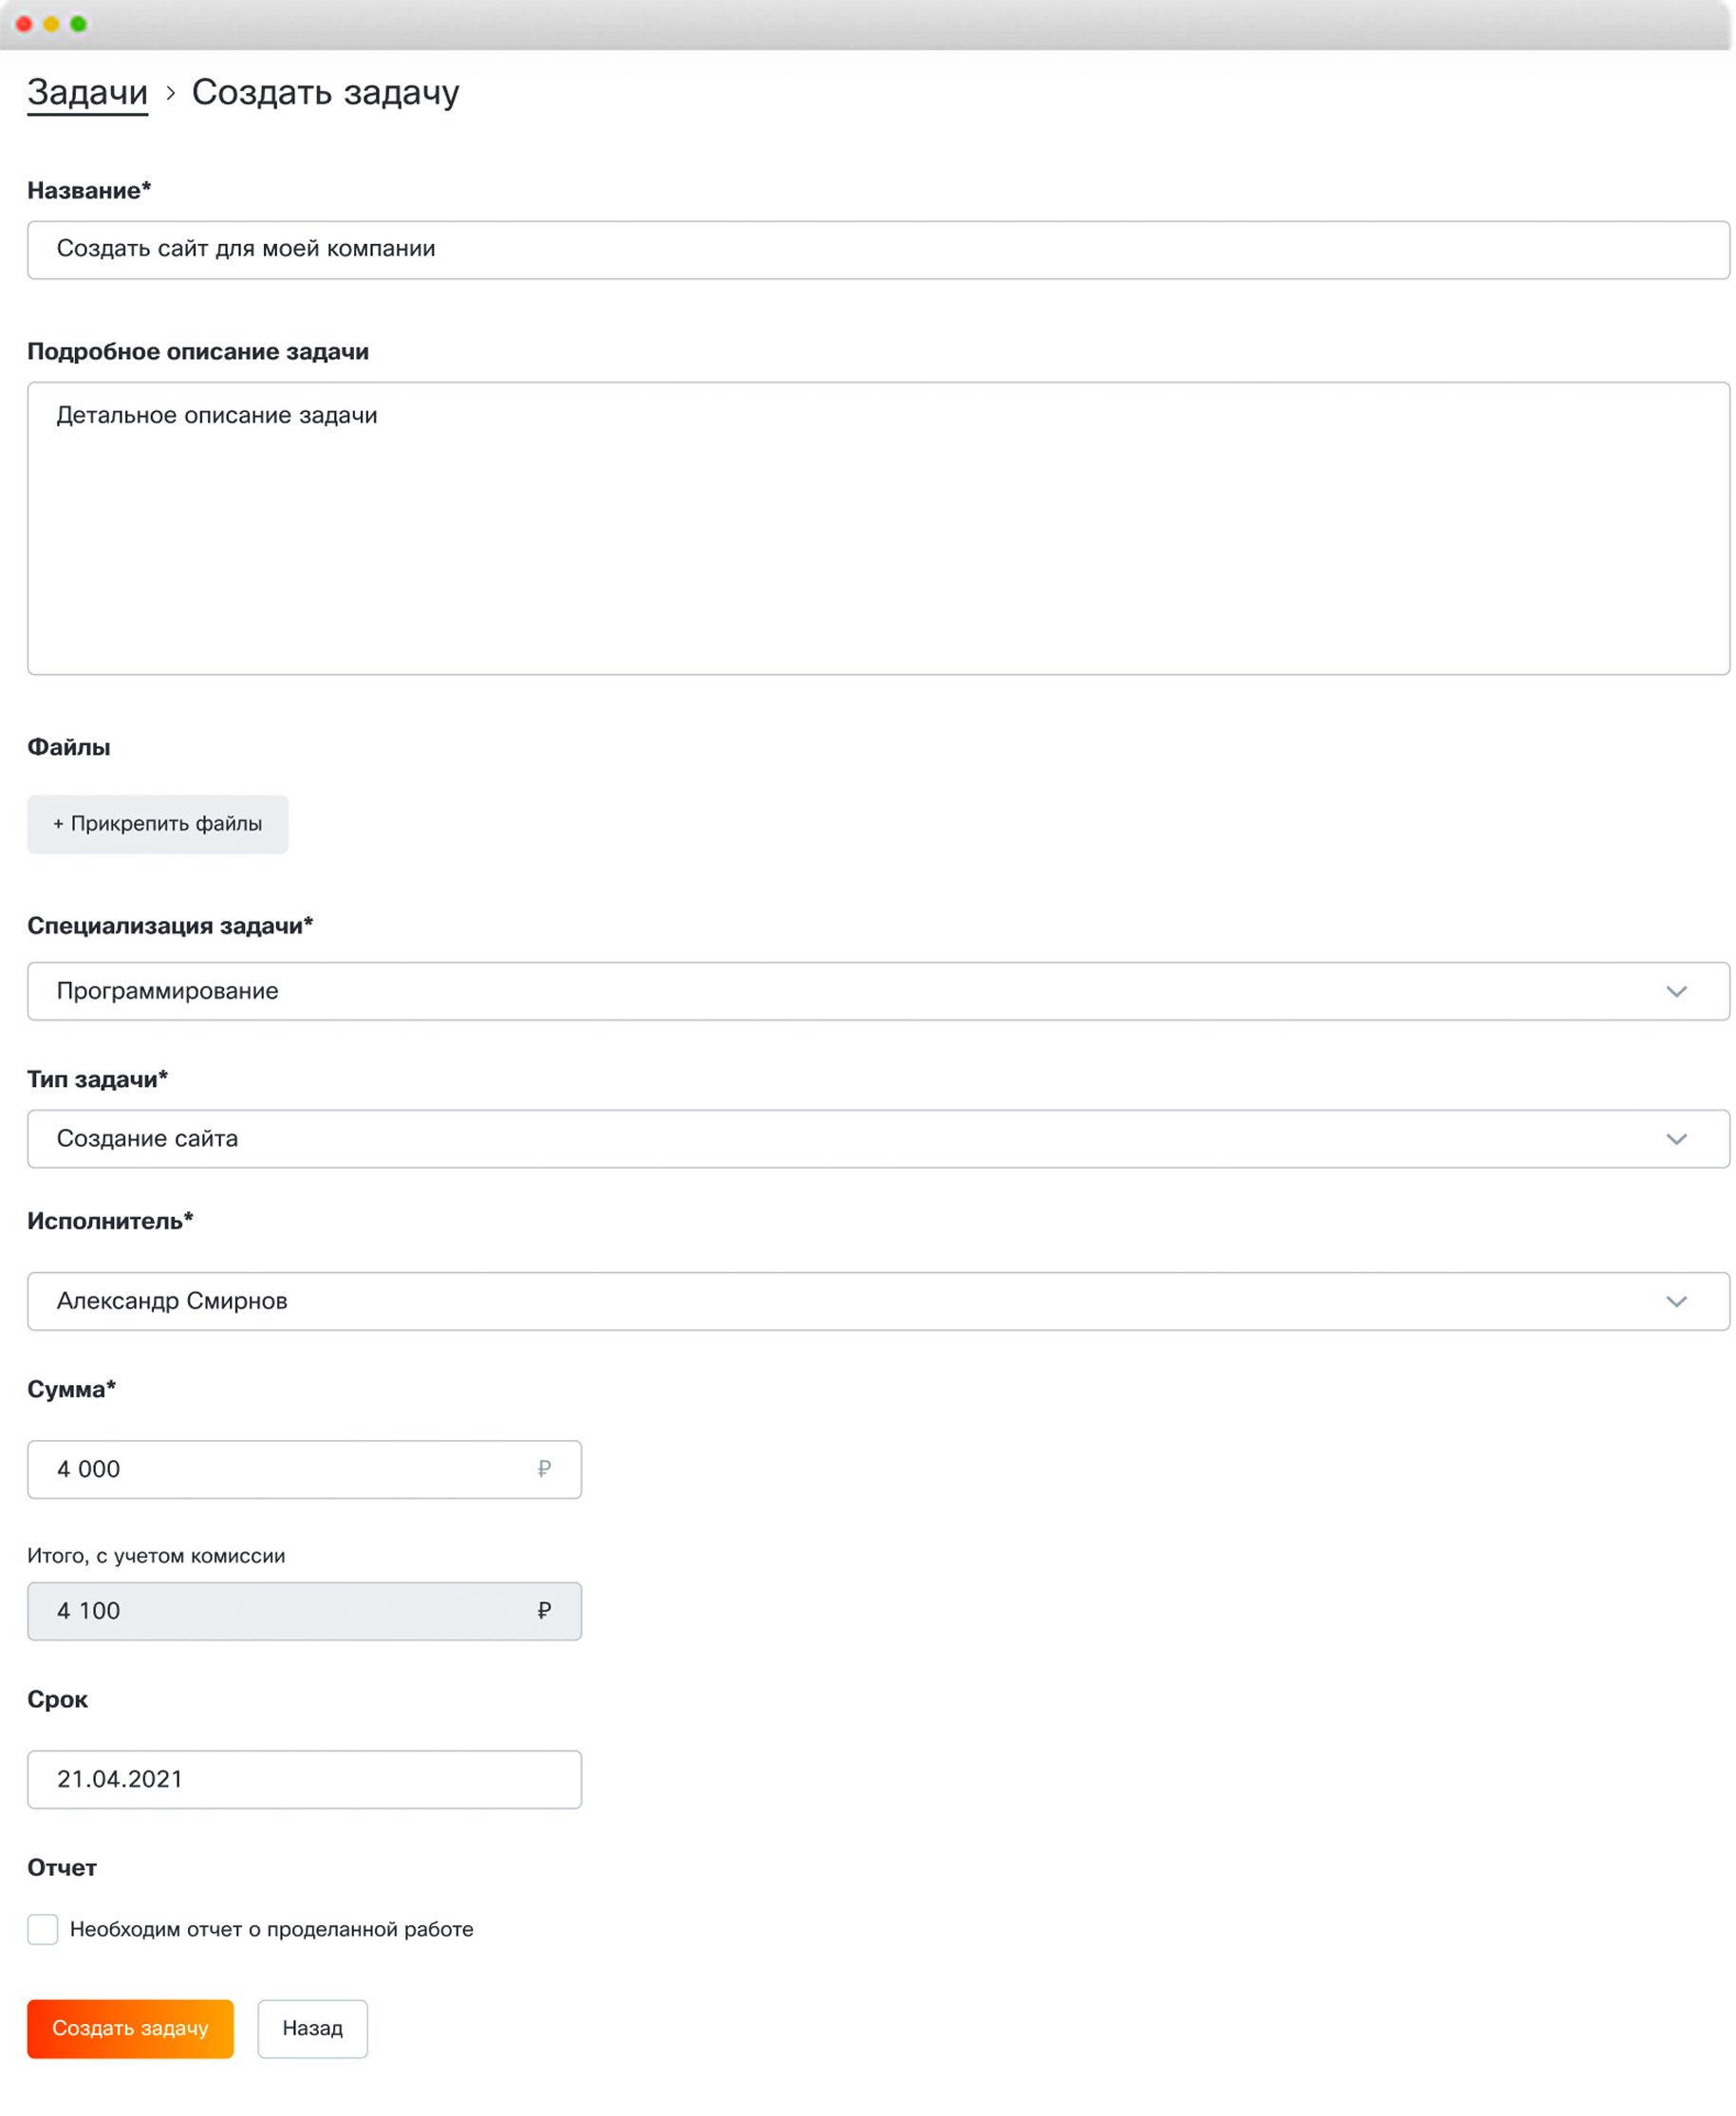Viewport: 1736px width, 2116px height.
Task: Click the green maximize window button
Action: point(78,24)
